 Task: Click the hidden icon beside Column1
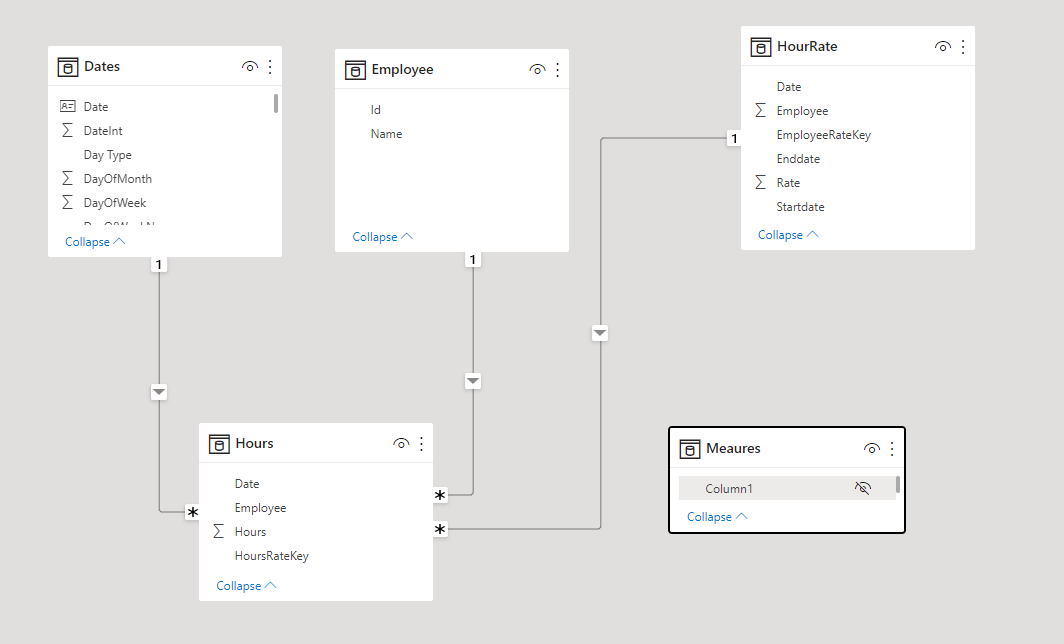pos(864,488)
